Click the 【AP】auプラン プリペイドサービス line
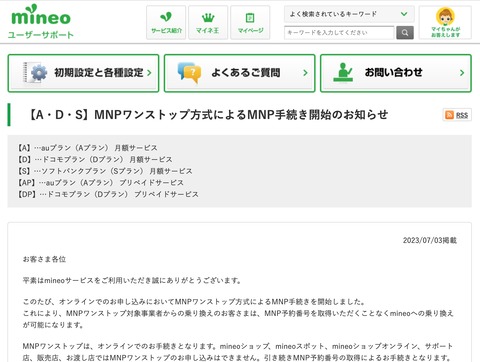Screen dimensions: 480x362 [100, 183]
